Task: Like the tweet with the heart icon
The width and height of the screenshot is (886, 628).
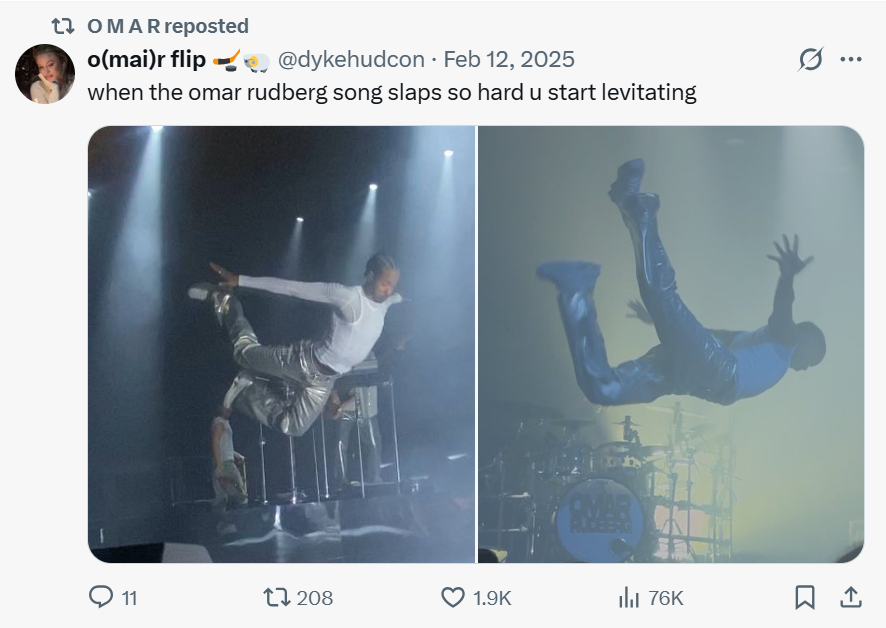Action: pos(453,597)
